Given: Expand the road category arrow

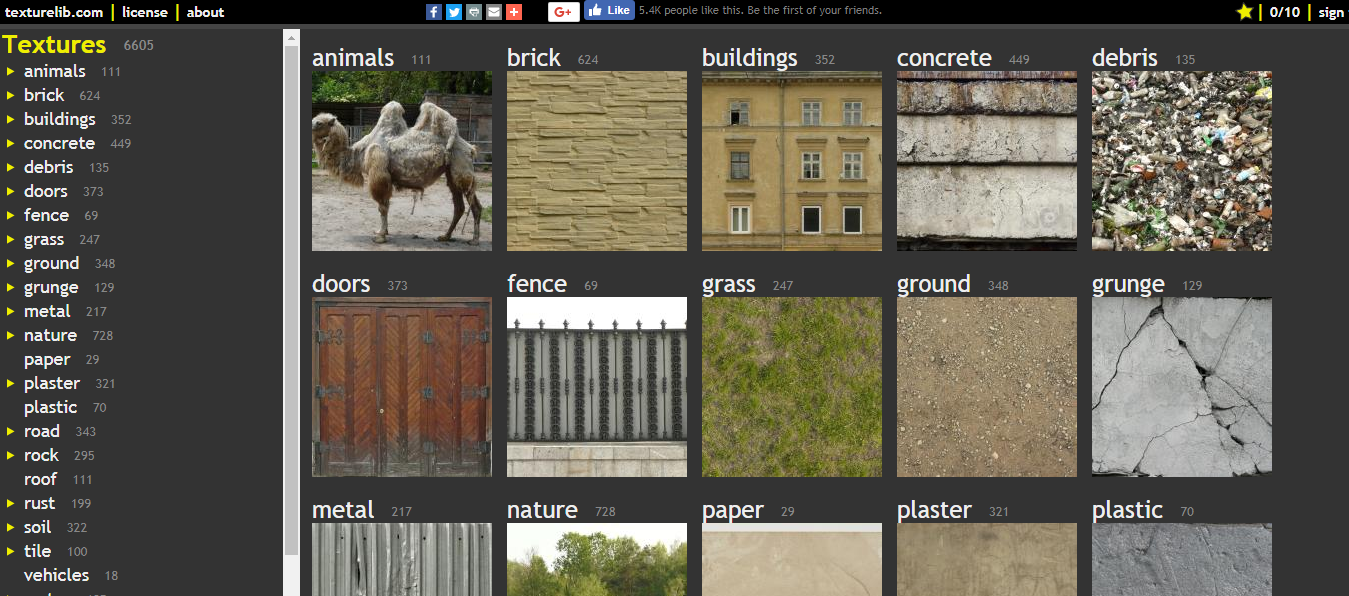Looking at the screenshot, I should [10, 431].
